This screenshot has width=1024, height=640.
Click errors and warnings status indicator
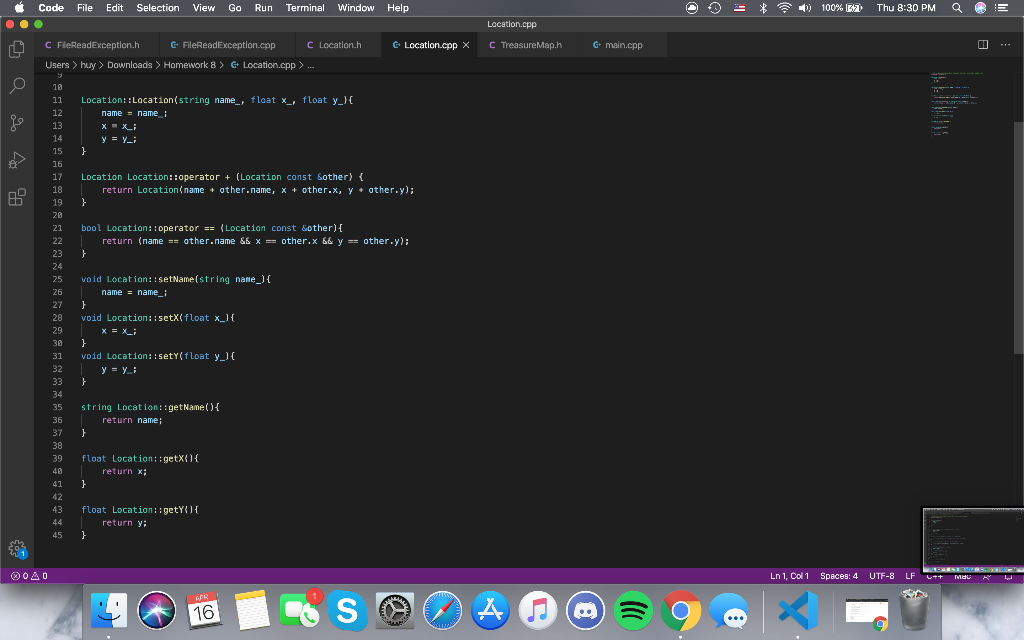[x=29, y=576]
